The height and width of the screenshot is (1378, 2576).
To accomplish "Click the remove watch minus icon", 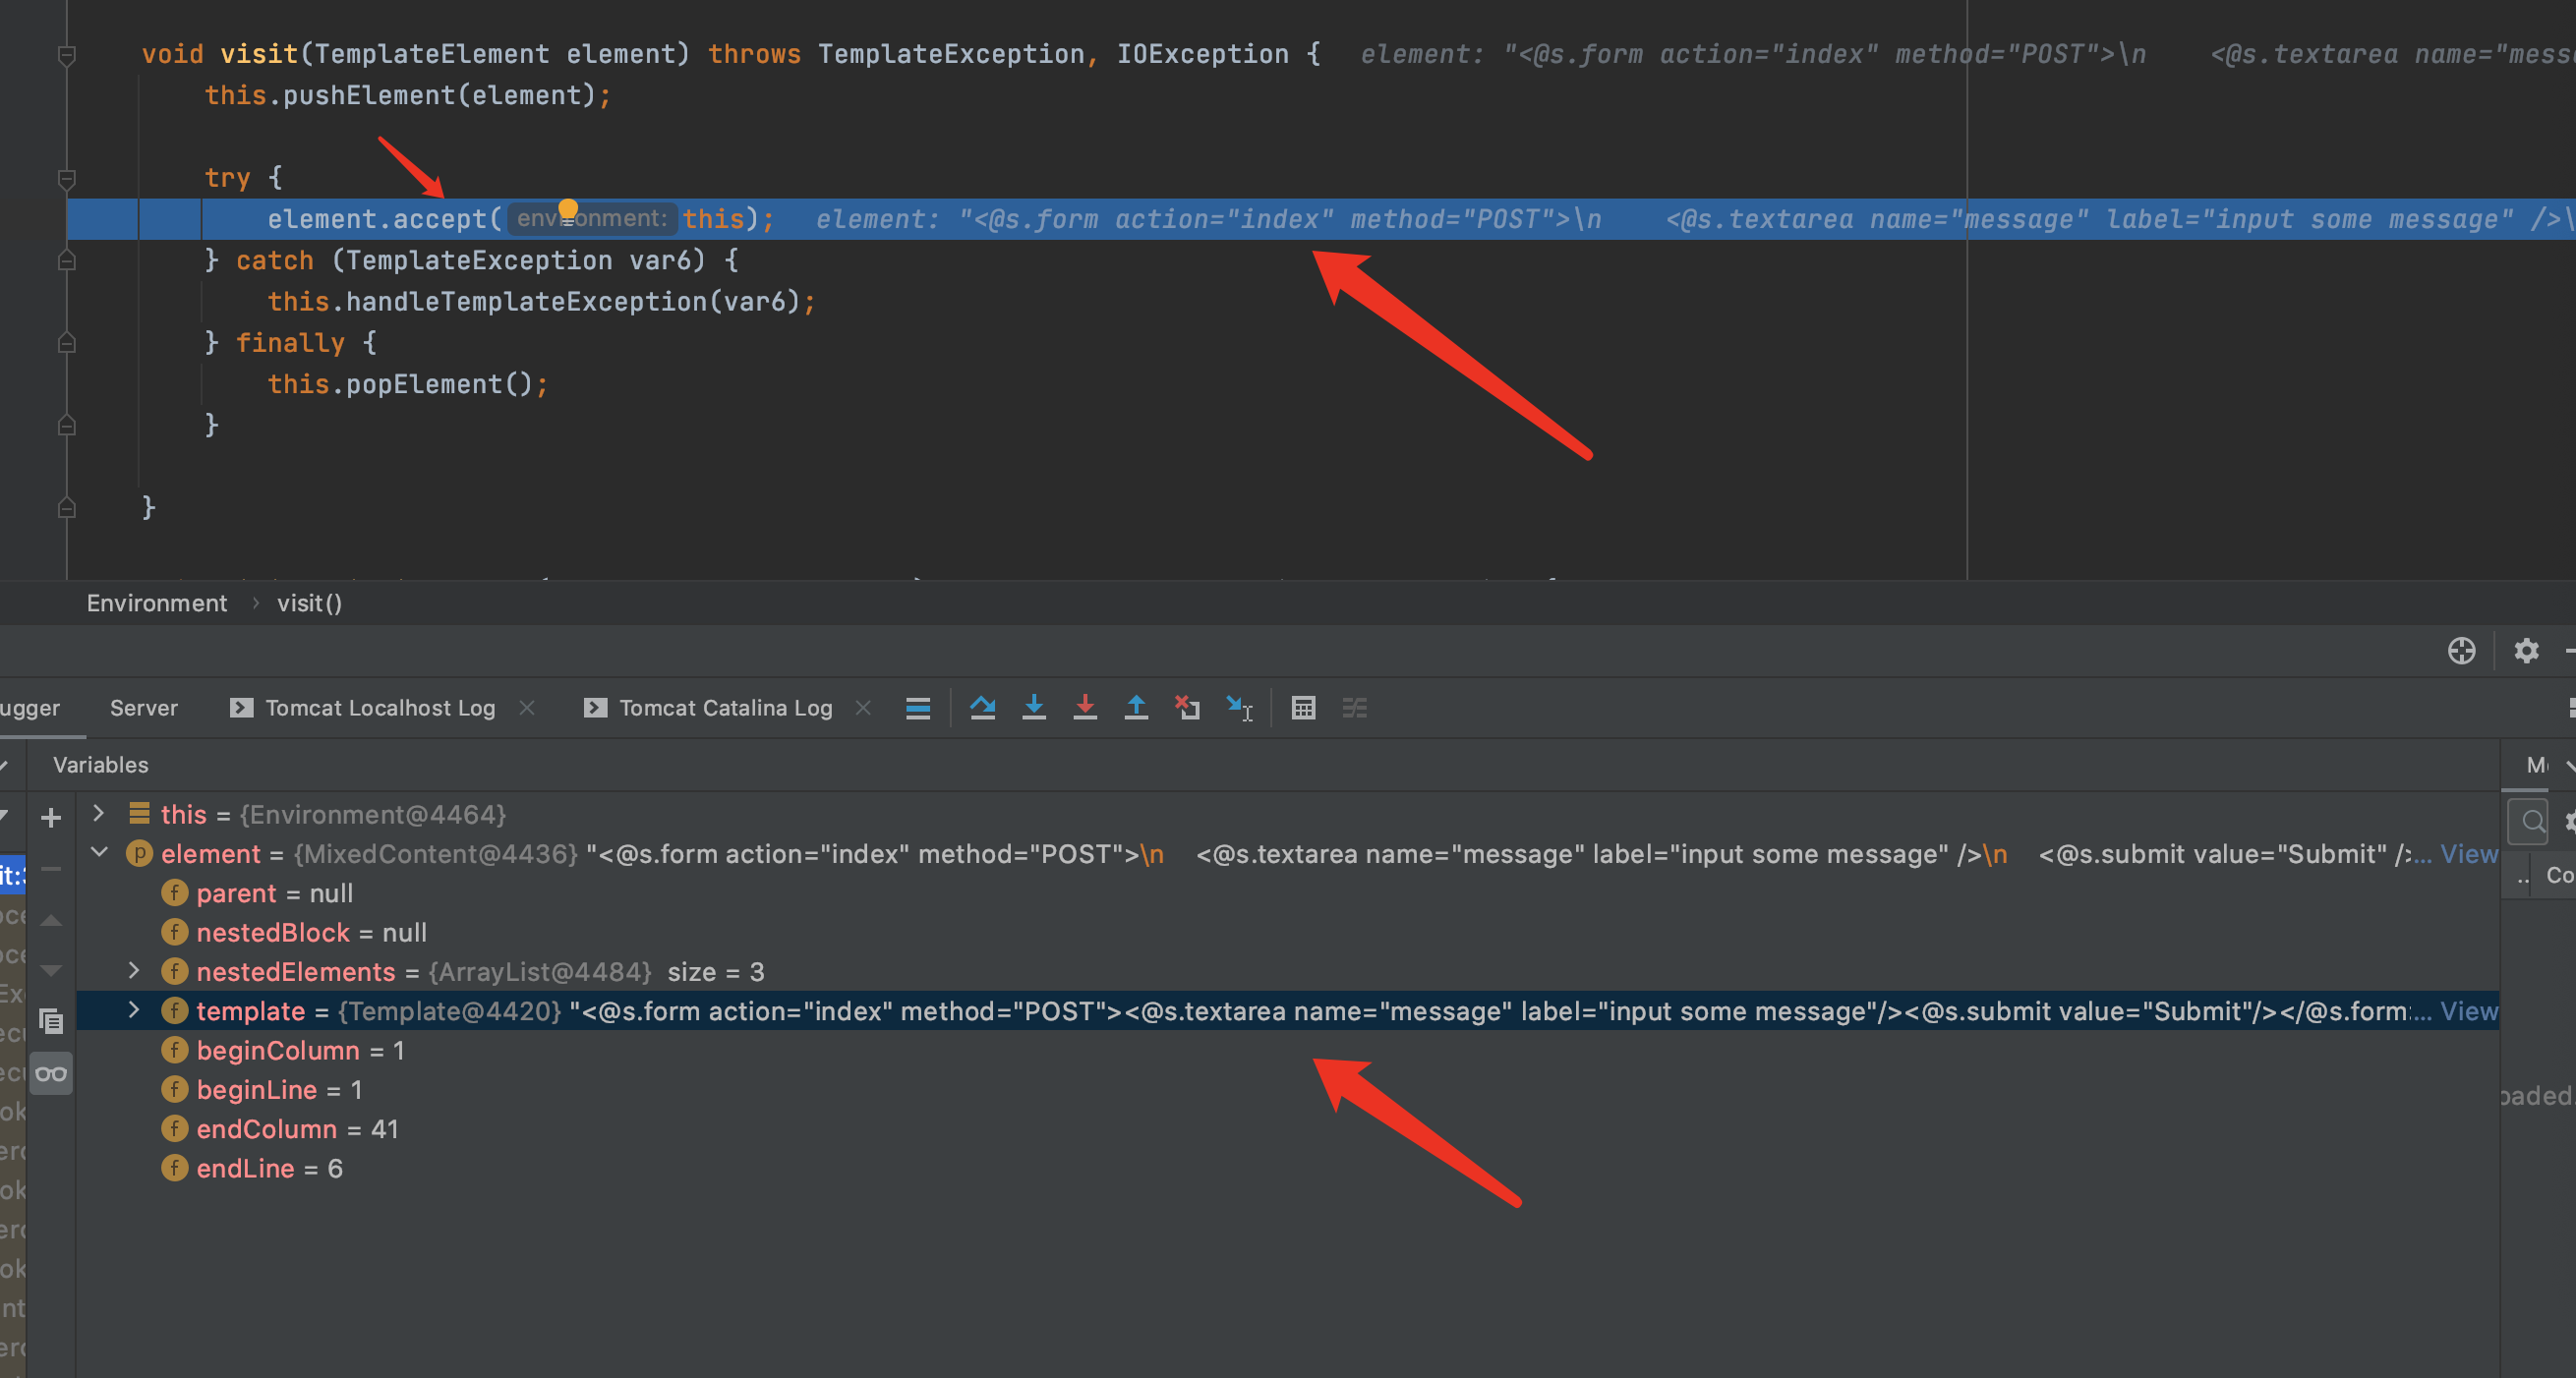I will point(51,869).
